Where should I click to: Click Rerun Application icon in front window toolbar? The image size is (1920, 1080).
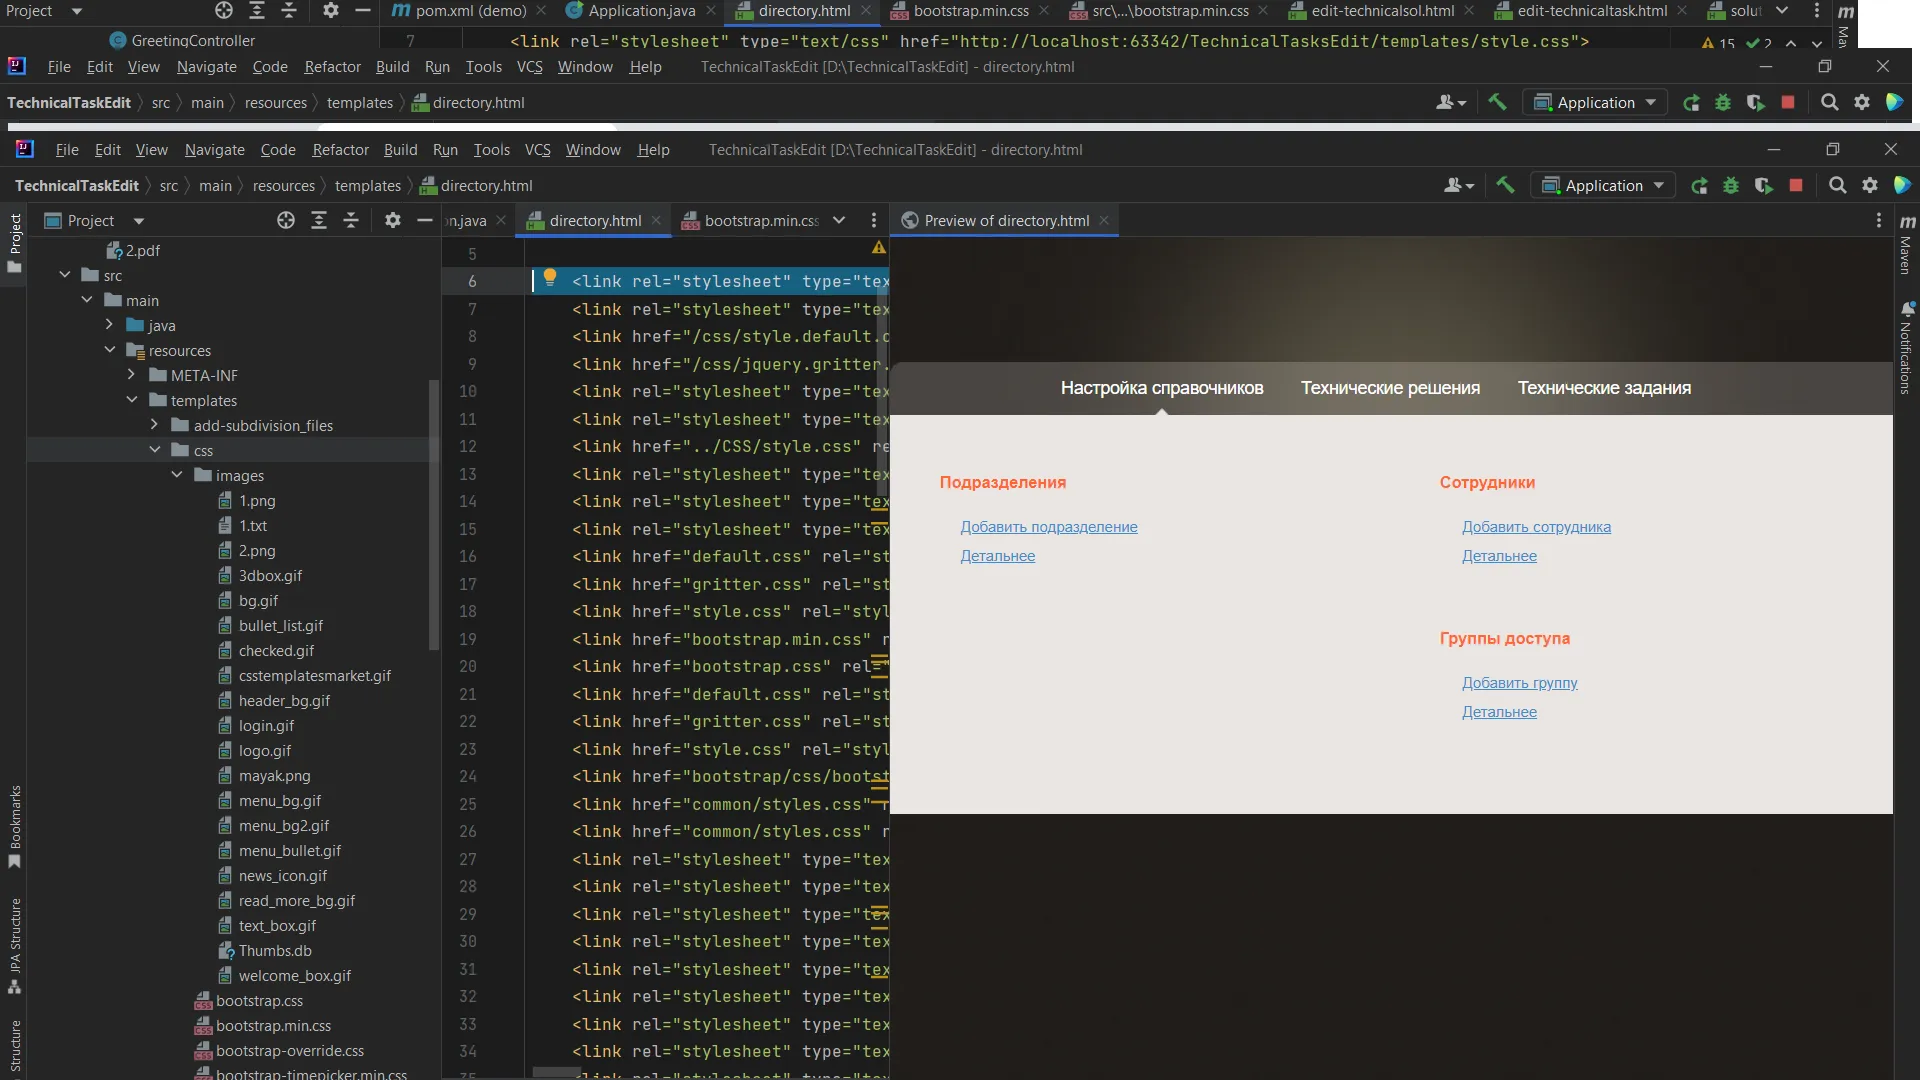1699,186
